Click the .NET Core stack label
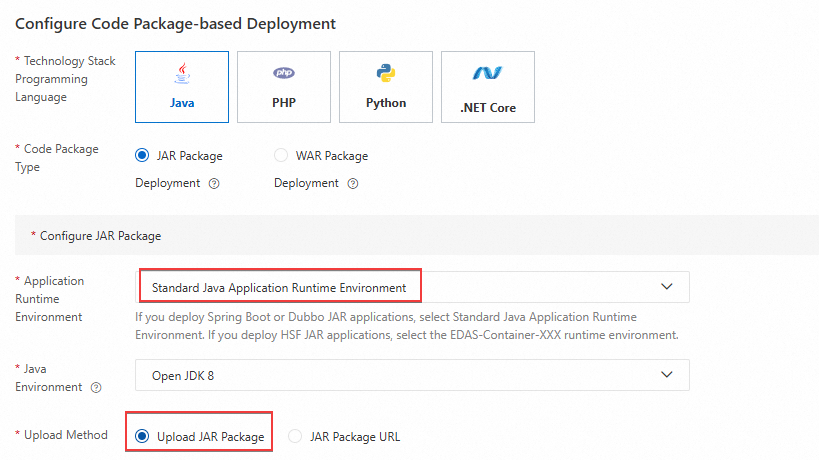 (488, 107)
